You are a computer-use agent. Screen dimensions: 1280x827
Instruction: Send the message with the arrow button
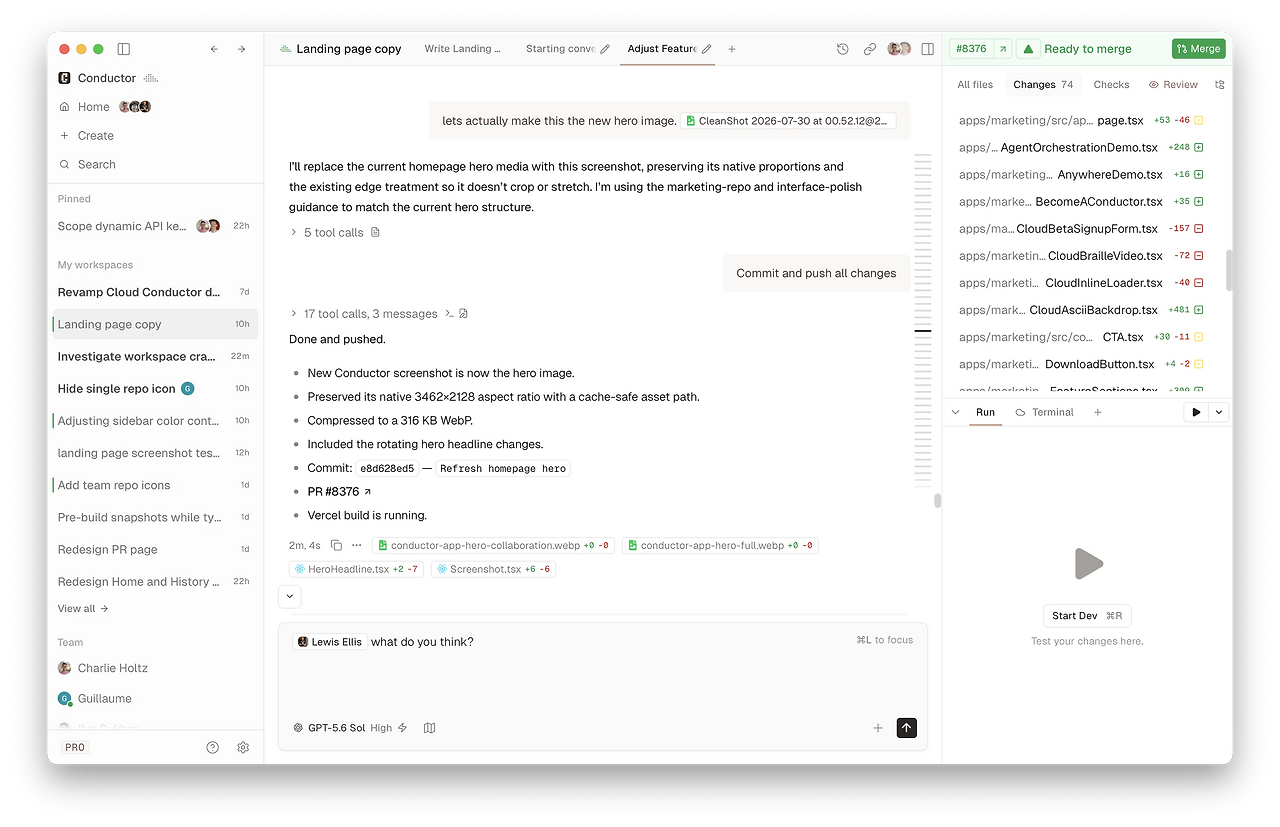pos(906,728)
